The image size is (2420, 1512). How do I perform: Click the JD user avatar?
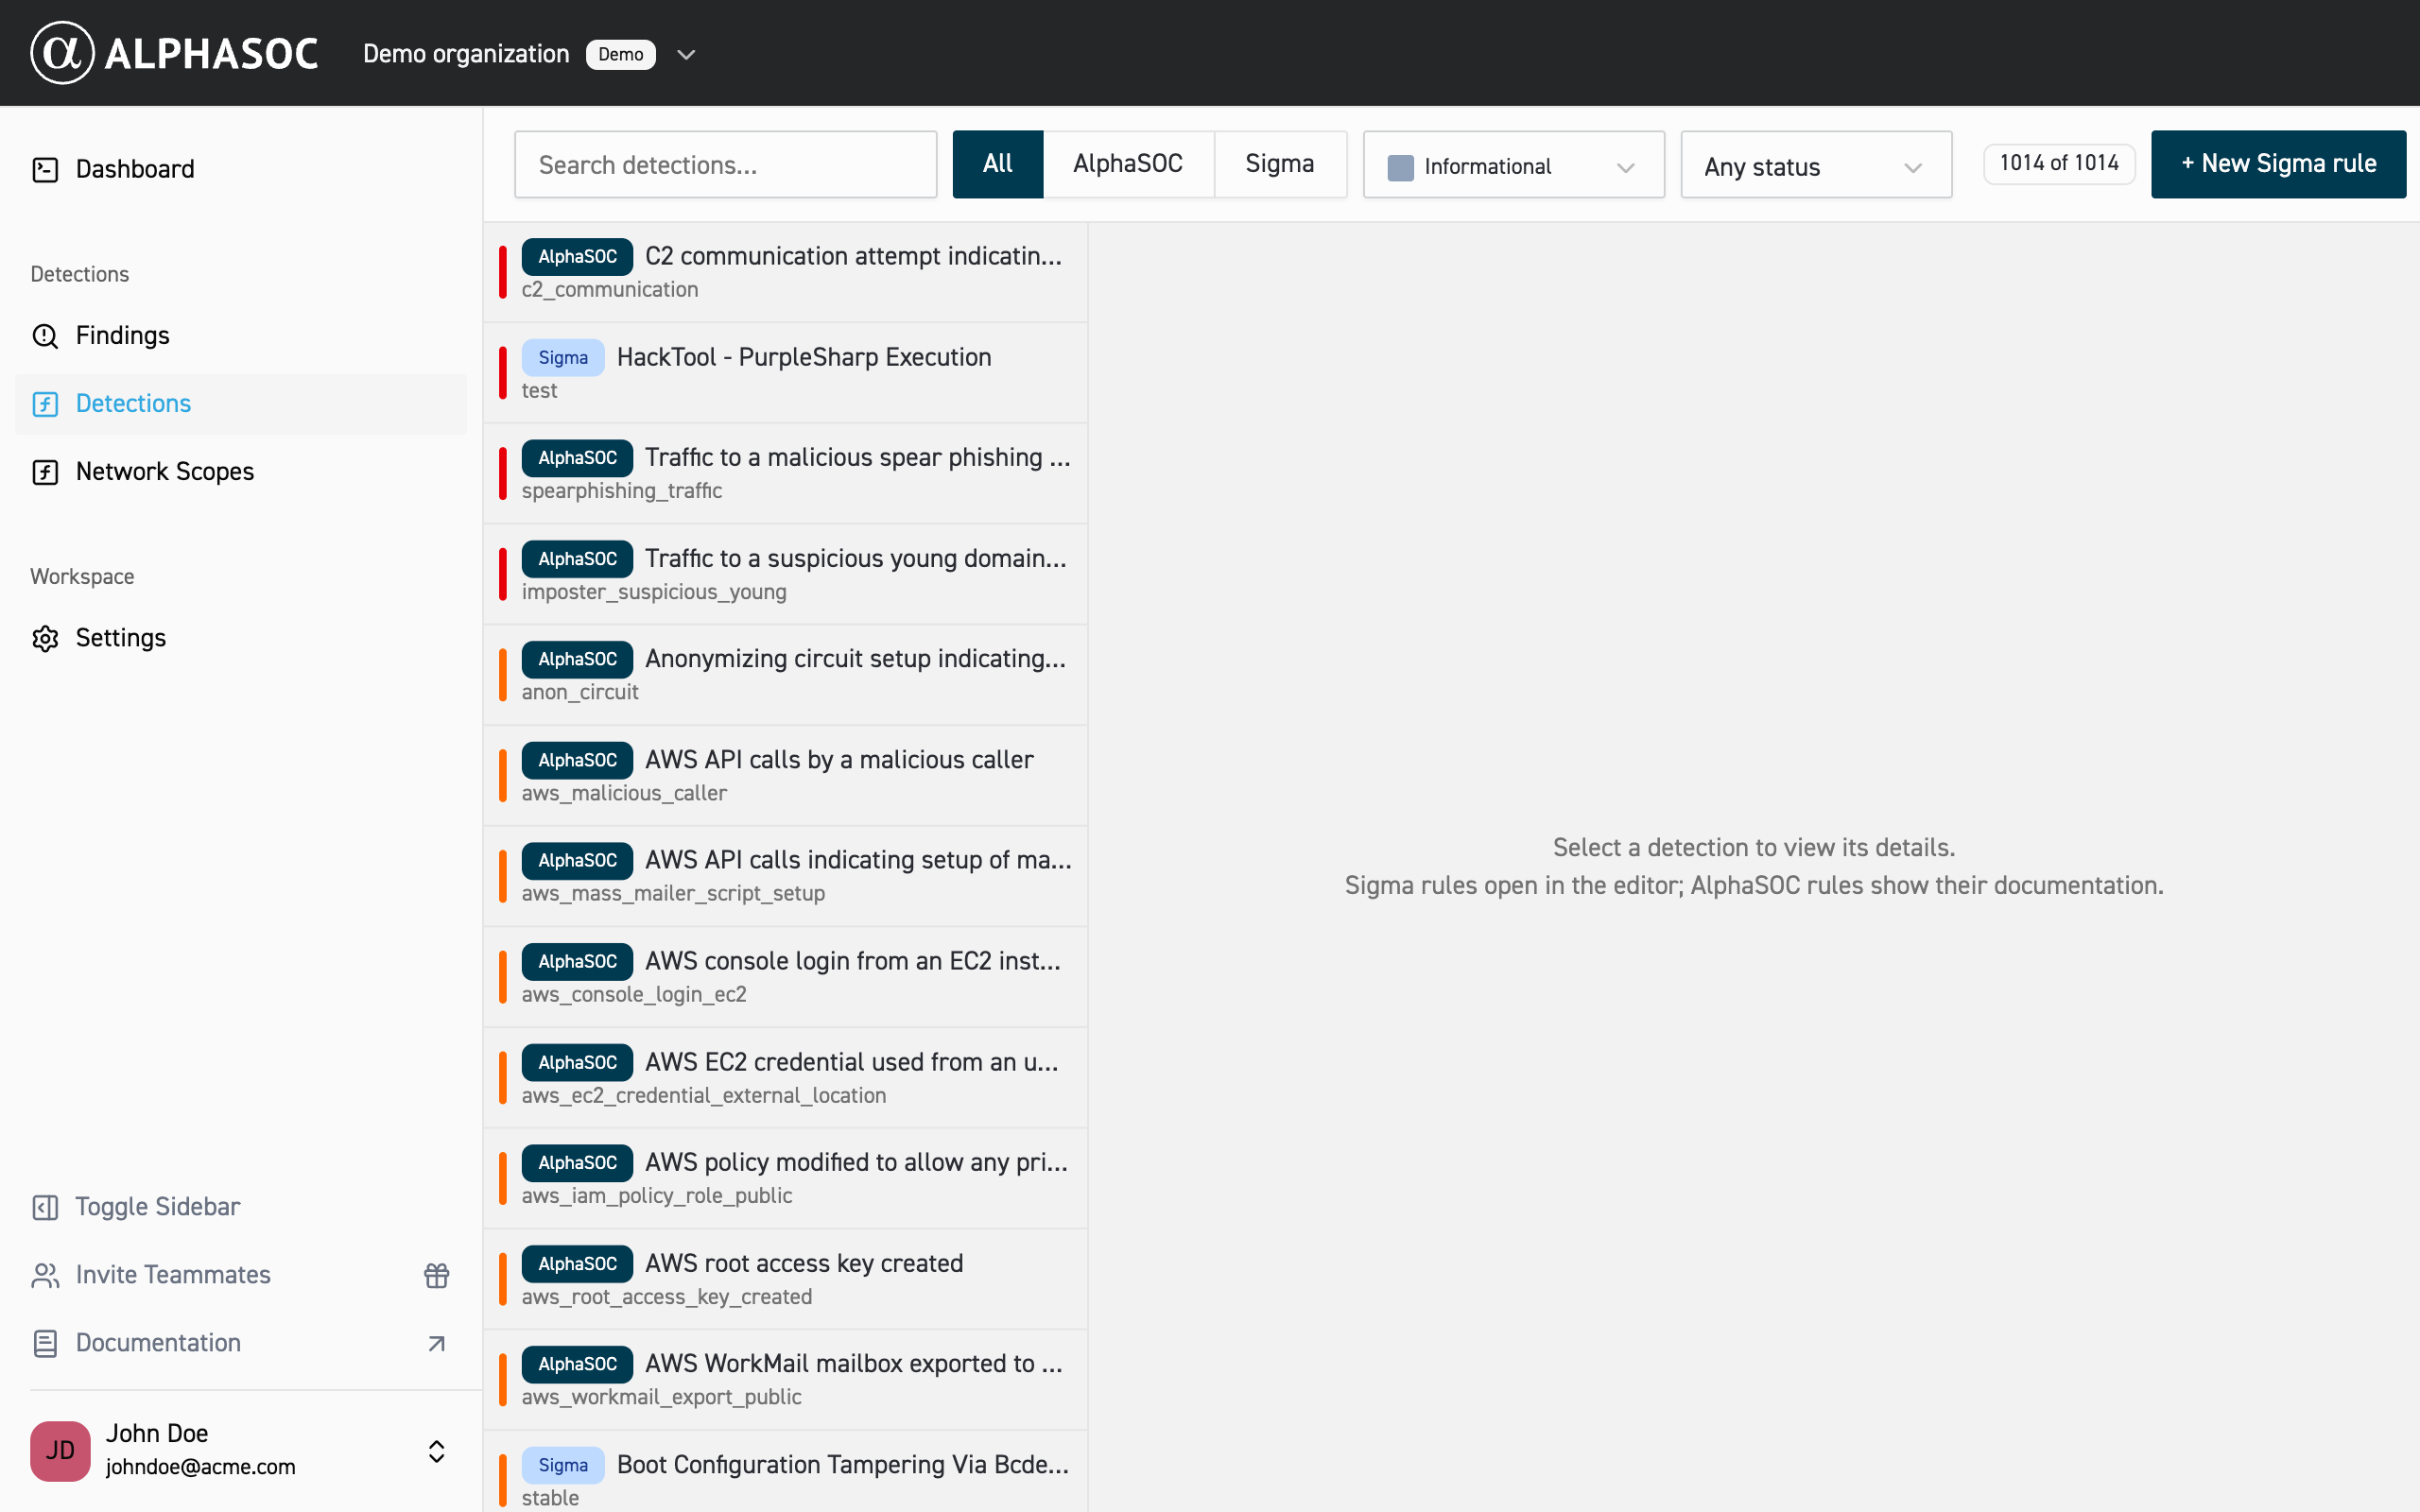(x=60, y=1450)
